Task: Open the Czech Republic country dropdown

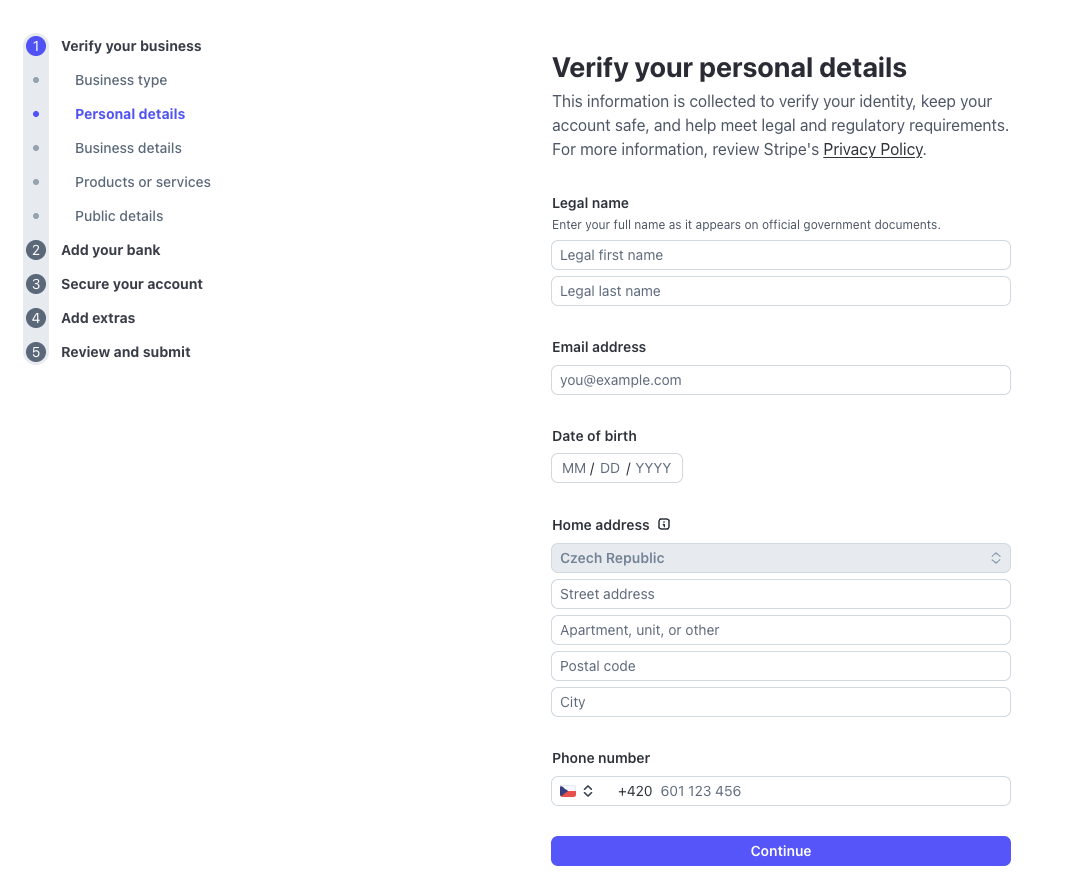Action: (780, 558)
